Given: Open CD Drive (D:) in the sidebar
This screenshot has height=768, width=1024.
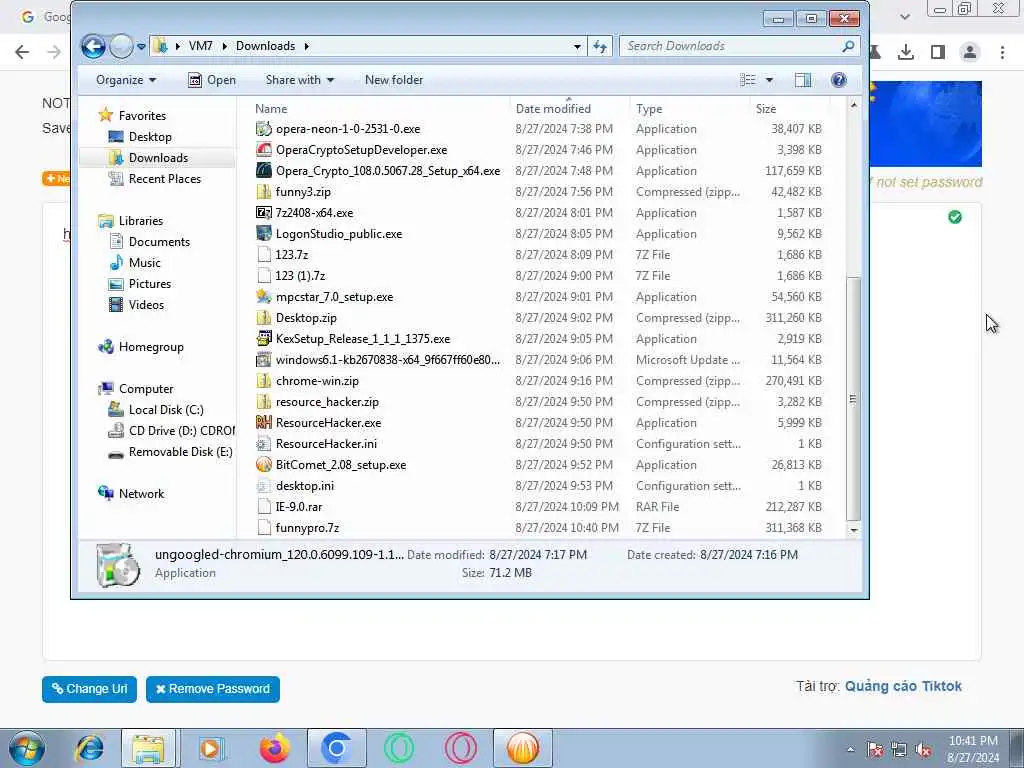Looking at the screenshot, I should coord(182,430).
